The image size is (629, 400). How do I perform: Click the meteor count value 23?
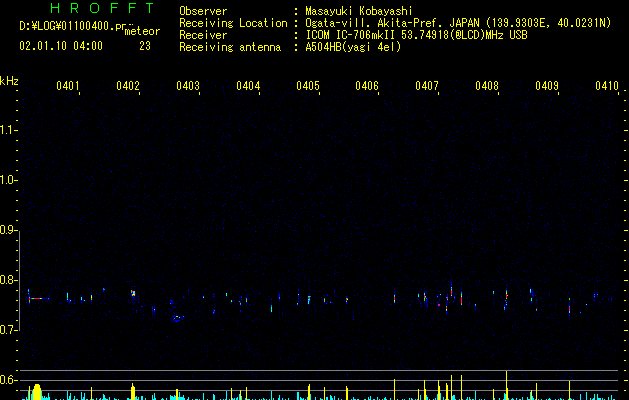(x=145, y=46)
